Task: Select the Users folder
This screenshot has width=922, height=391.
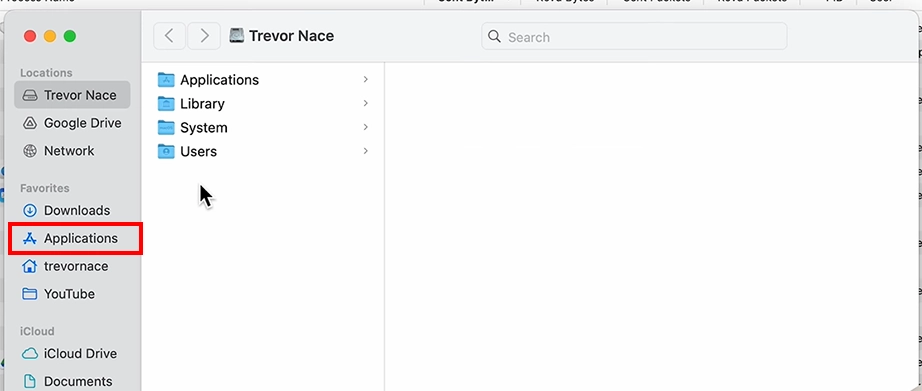Action: (263, 151)
